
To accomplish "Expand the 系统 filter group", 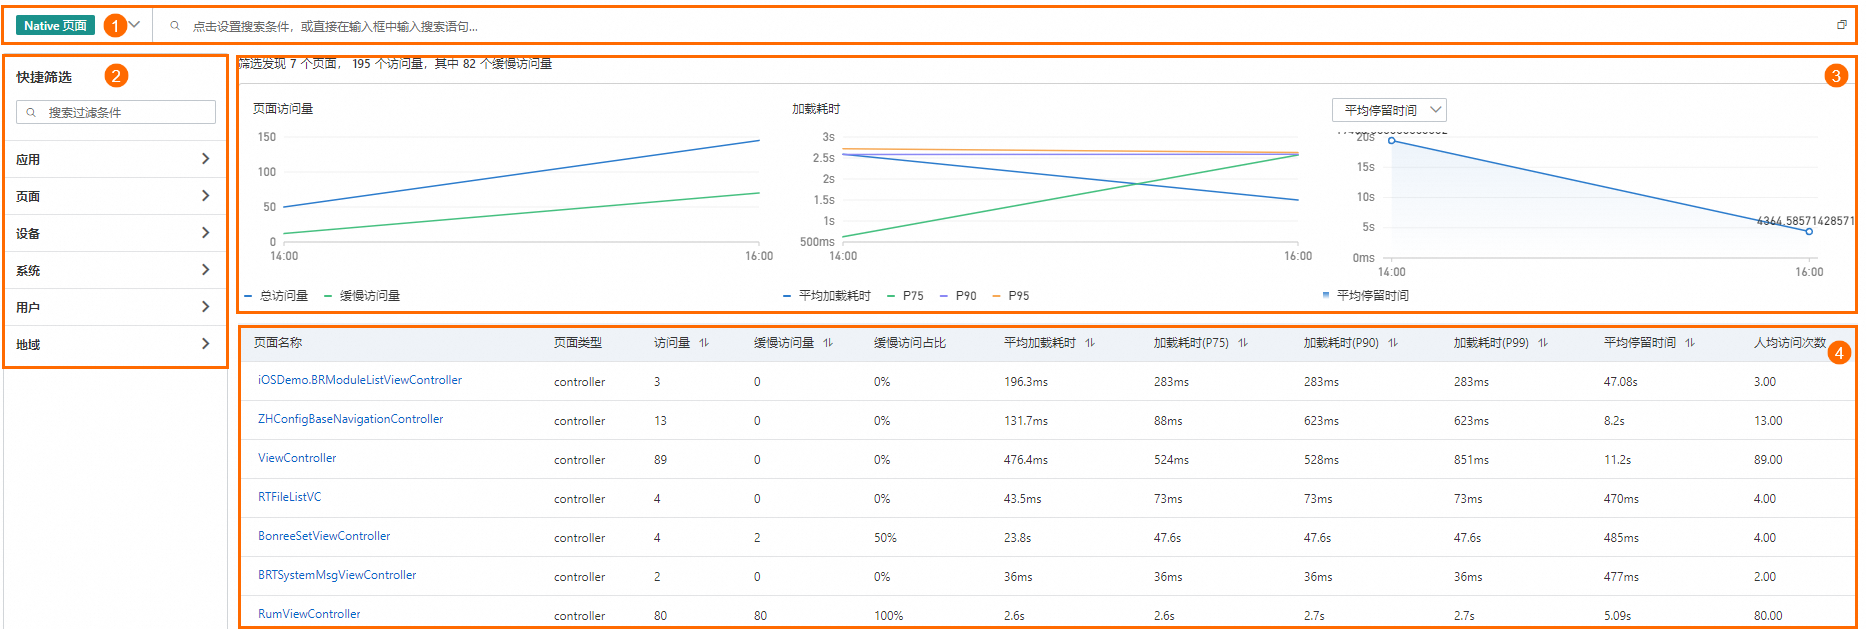I will pos(116,270).
